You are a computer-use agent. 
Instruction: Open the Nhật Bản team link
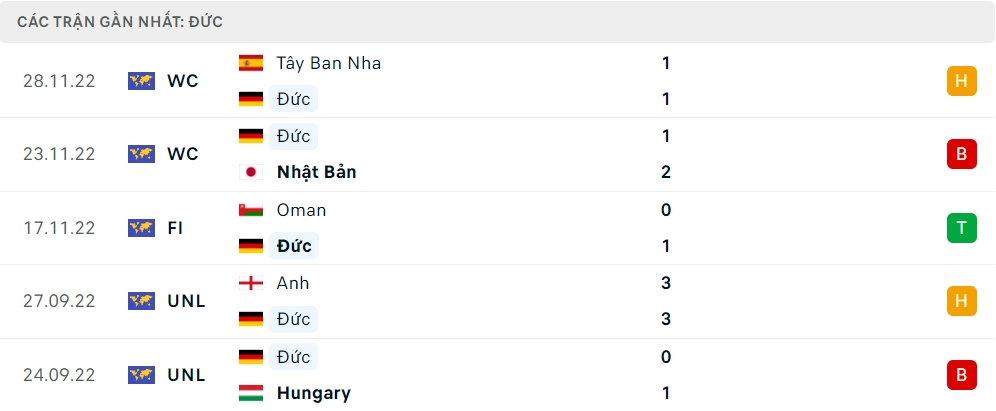(x=316, y=172)
